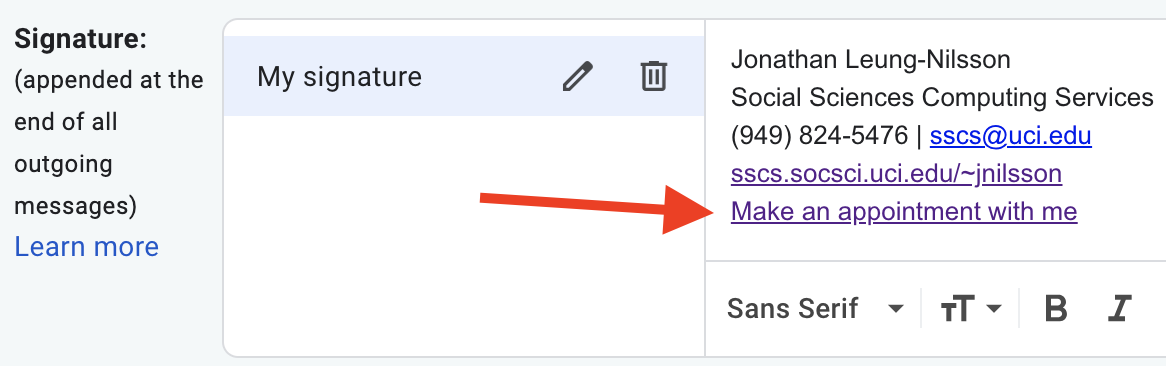This screenshot has width=1166, height=366.
Task: Click the red arrow annotation
Action: click(596, 209)
